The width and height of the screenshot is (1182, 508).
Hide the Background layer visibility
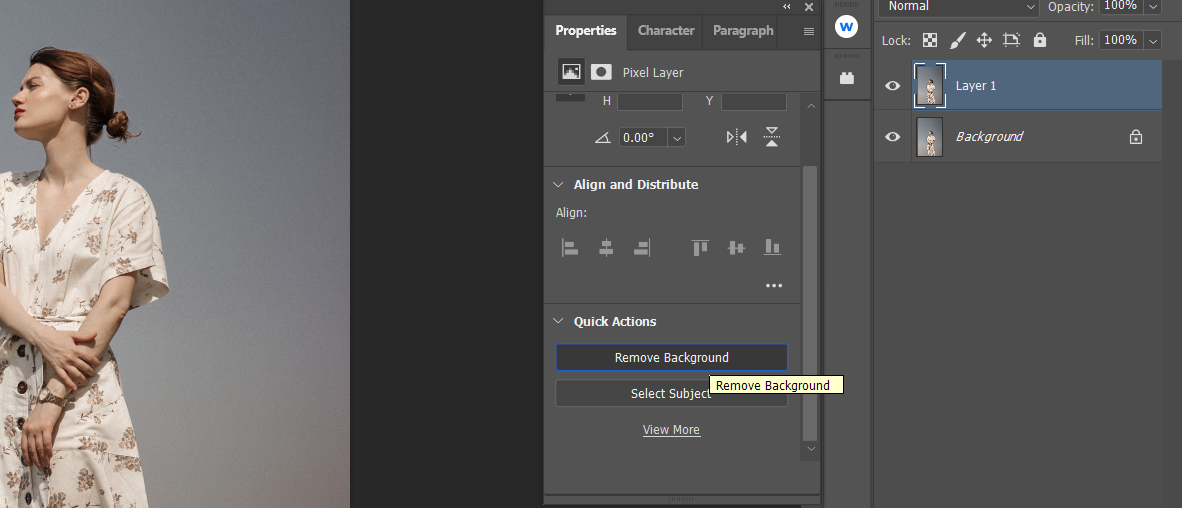pyautogui.click(x=893, y=137)
